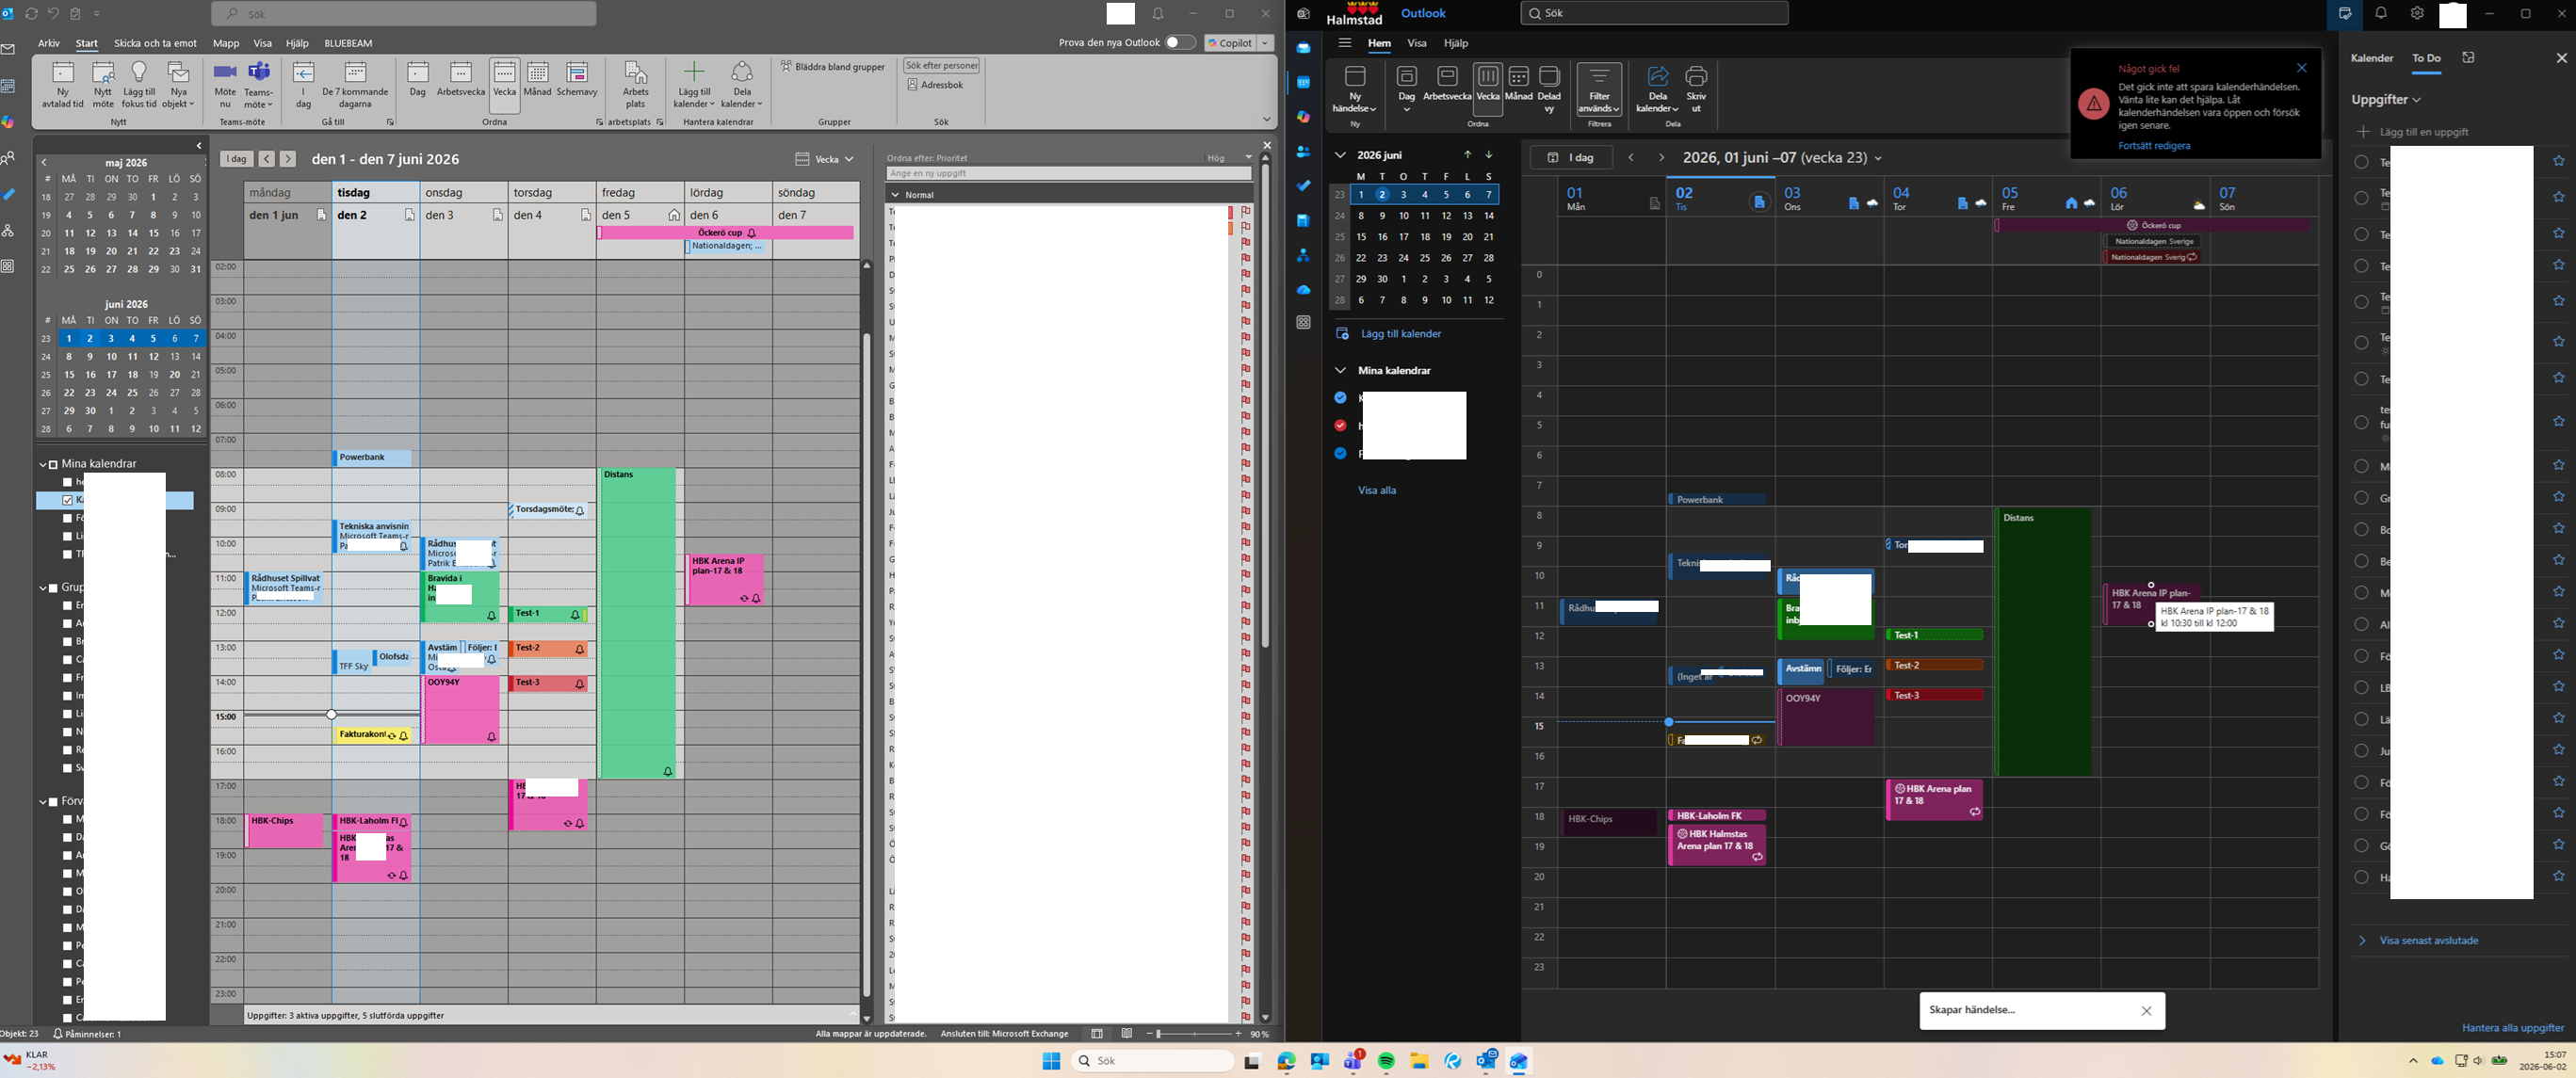2576x1078 pixels.
Task: Click Ange en ny uppgift field
Action: click(x=1068, y=173)
